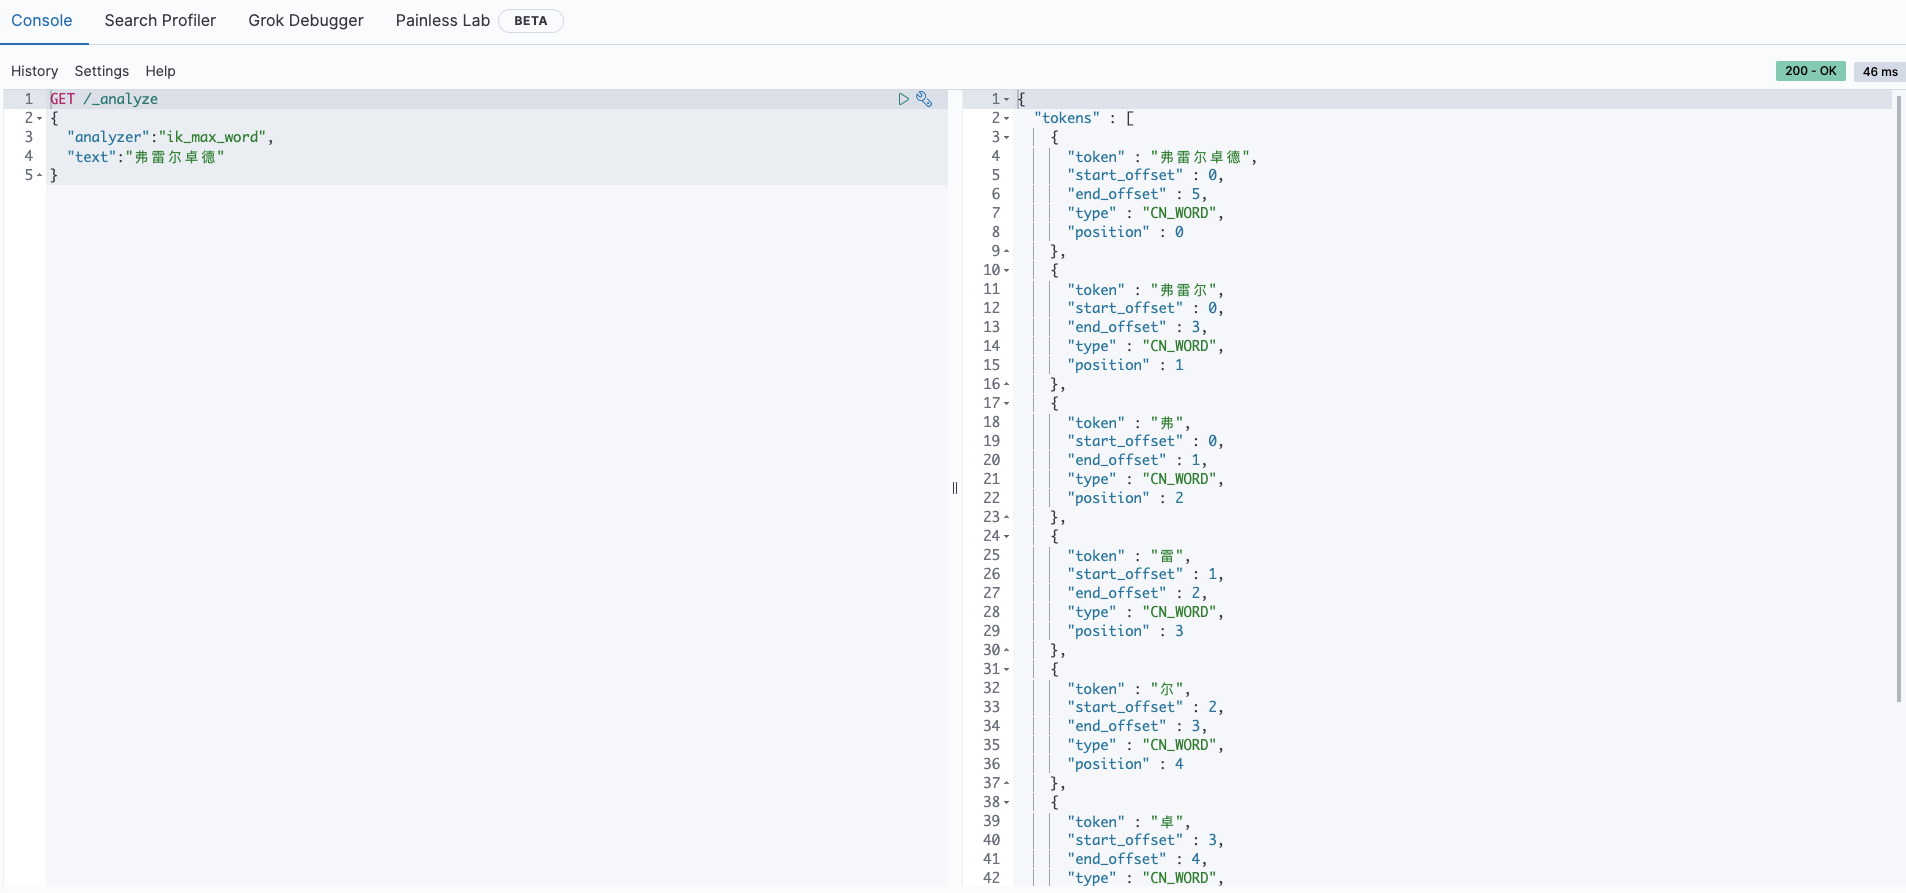This screenshot has width=1906, height=893.
Task: Collapse the response root at line 1
Action: [1007, 99]
